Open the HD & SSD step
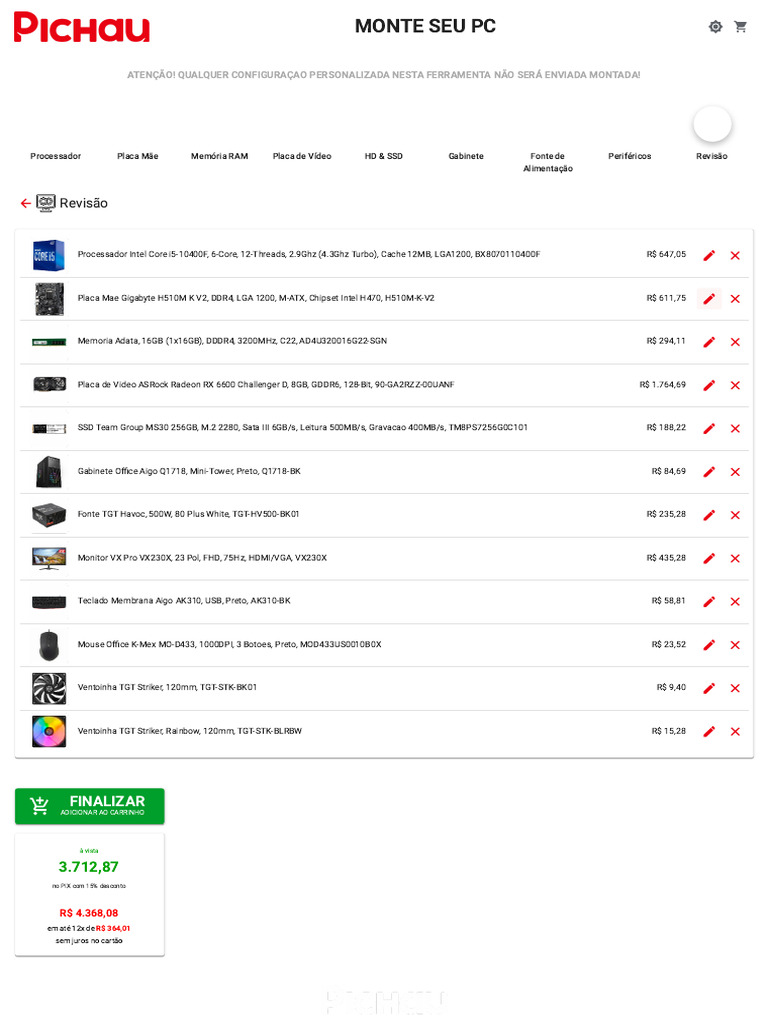The width and height of the screenshot is (768, 1024). point(383,156)
